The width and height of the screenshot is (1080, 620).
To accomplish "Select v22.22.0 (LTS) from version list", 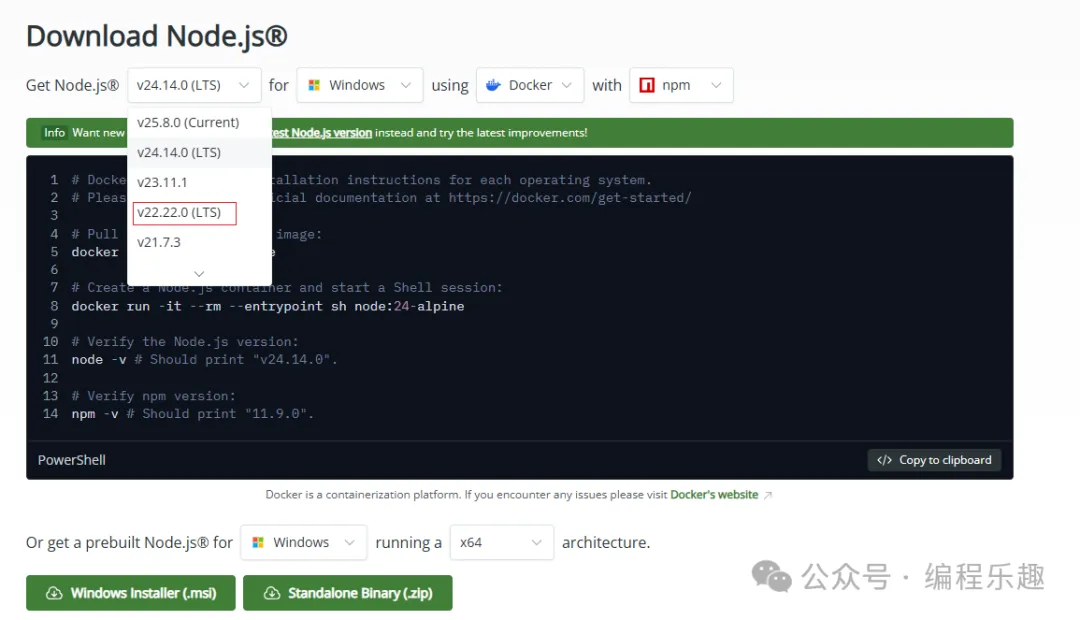I will click(x=183, y=213).
